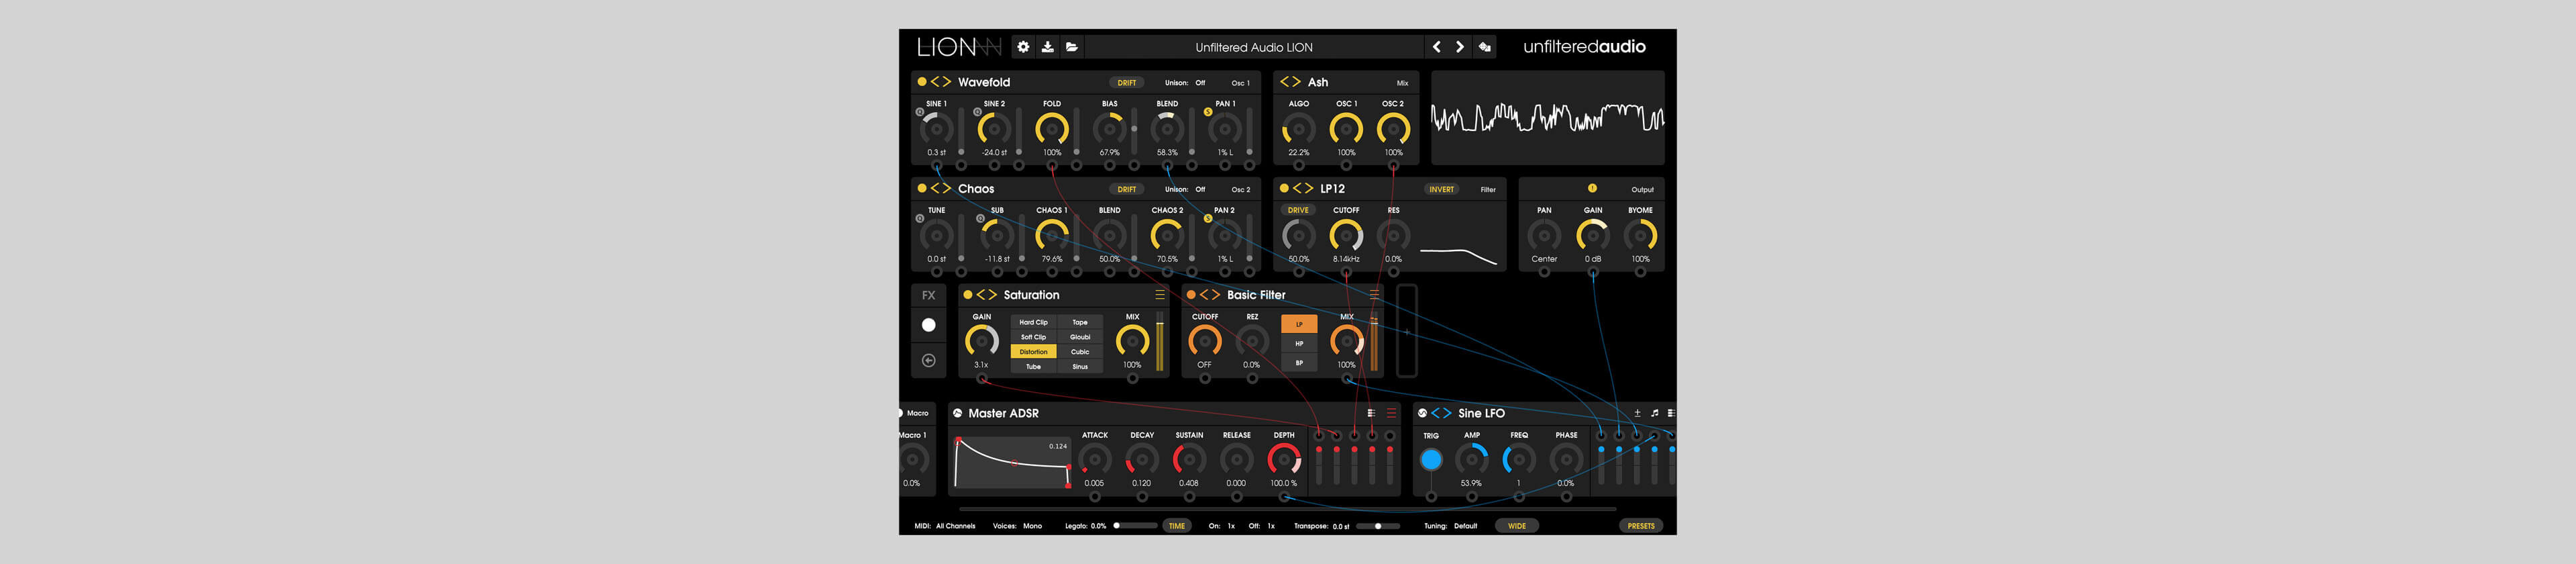This screenshot has width=2576, height=564.
Task: Toggle the Saturation effect power dot
Action: coord(967,295)
